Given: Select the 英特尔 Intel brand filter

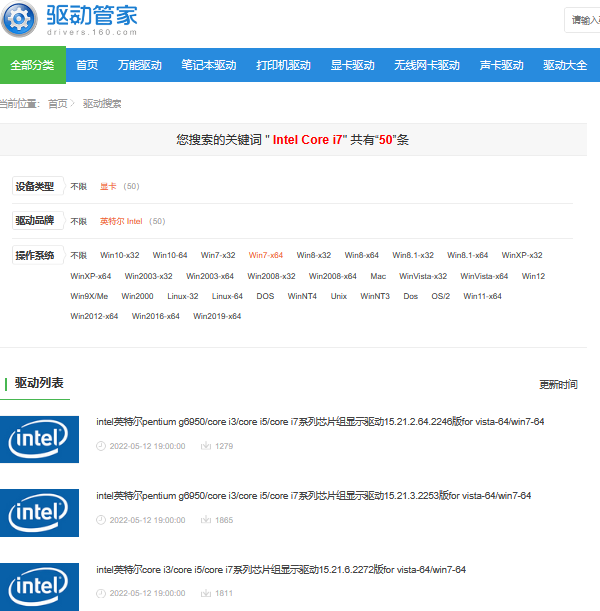Looking at the screenshot, I should click(121, 221).
